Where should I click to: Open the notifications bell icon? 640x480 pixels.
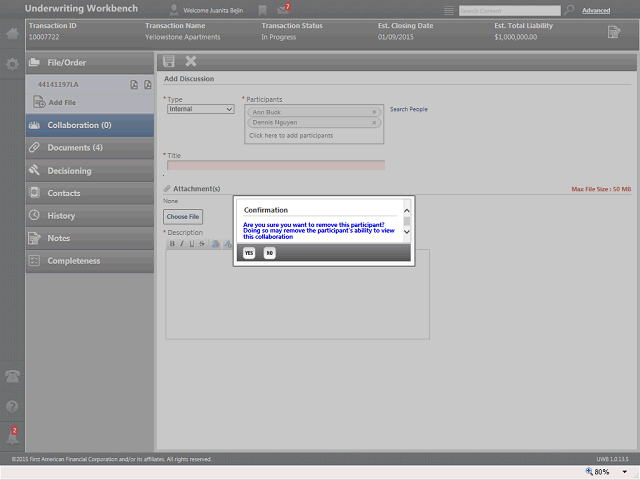click(13, 437)
